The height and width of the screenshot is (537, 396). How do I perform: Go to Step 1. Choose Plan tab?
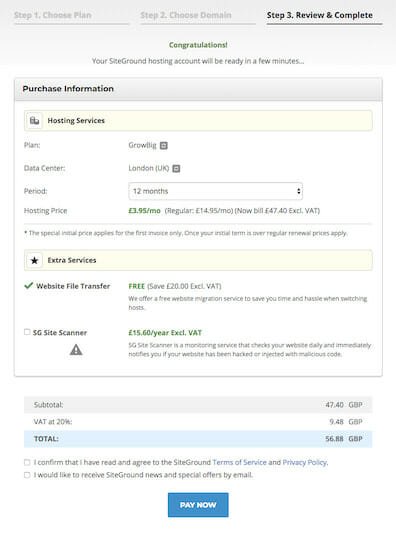point(53,15)
